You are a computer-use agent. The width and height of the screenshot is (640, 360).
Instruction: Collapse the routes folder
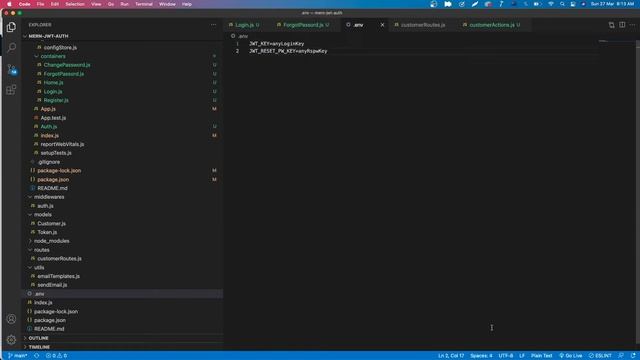coord(42,250)
